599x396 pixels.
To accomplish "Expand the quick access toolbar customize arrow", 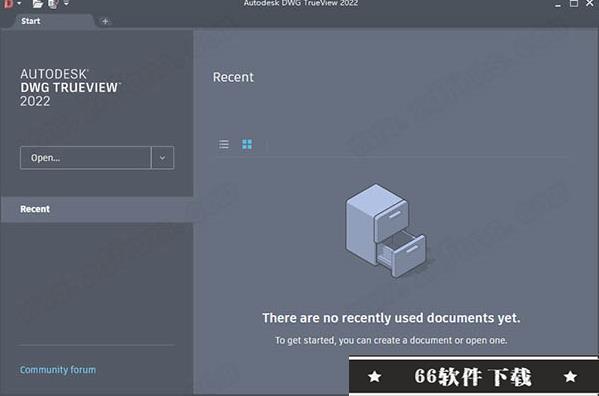I will point(66,3).
